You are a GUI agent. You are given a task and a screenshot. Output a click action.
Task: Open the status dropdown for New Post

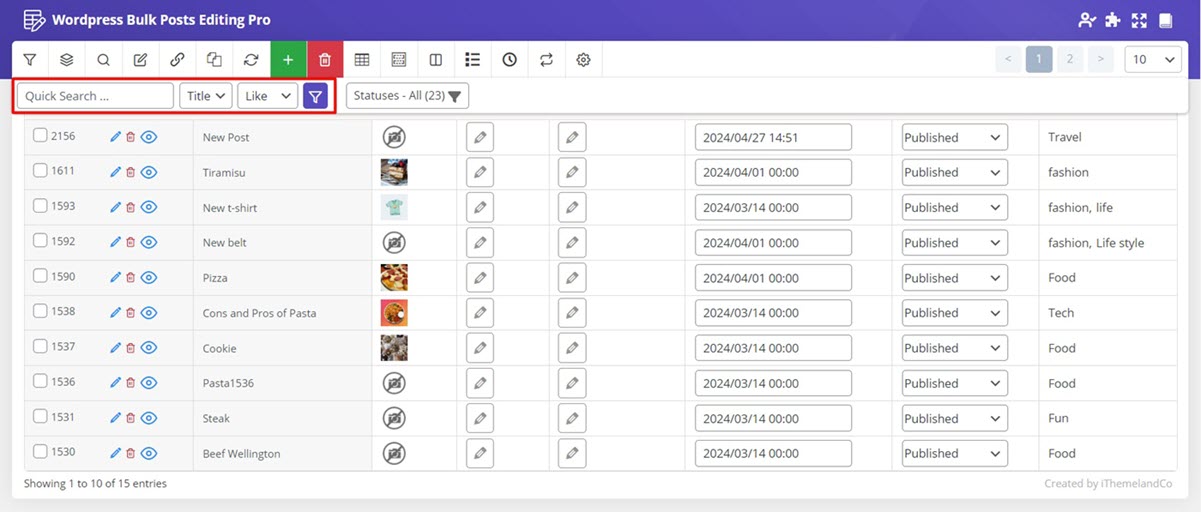[955, 137]
